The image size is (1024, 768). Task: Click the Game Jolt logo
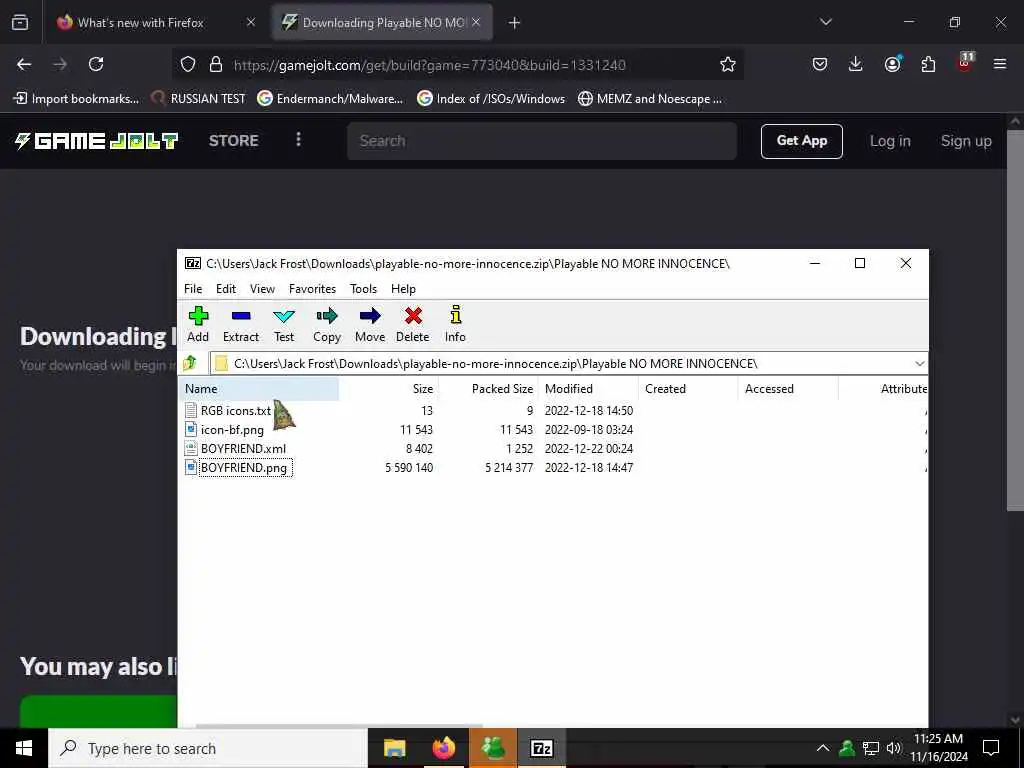(x=96, y=140)
